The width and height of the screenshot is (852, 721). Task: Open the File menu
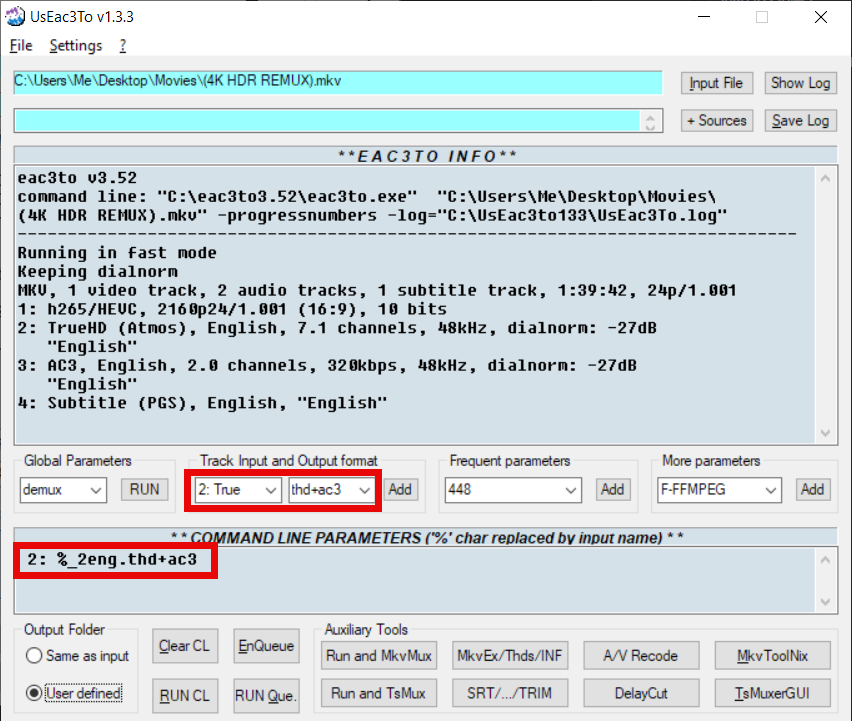[x=21, y=46]
